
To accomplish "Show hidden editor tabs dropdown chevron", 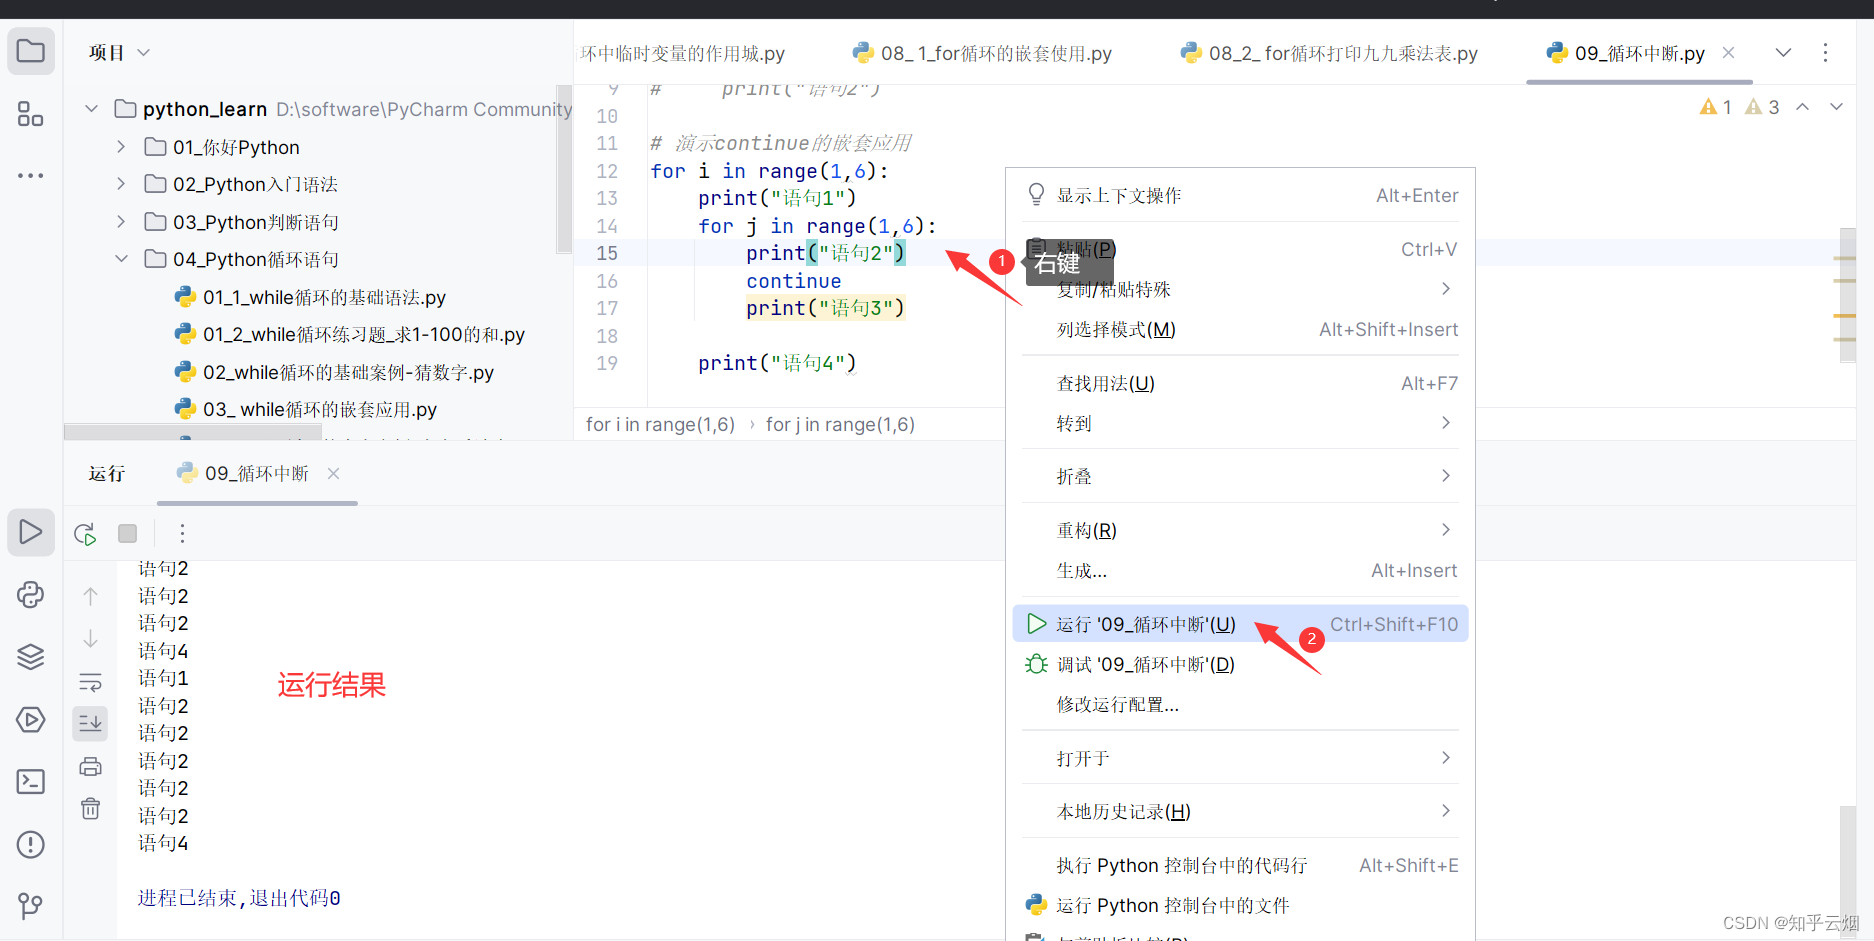I will (1783, 53).
